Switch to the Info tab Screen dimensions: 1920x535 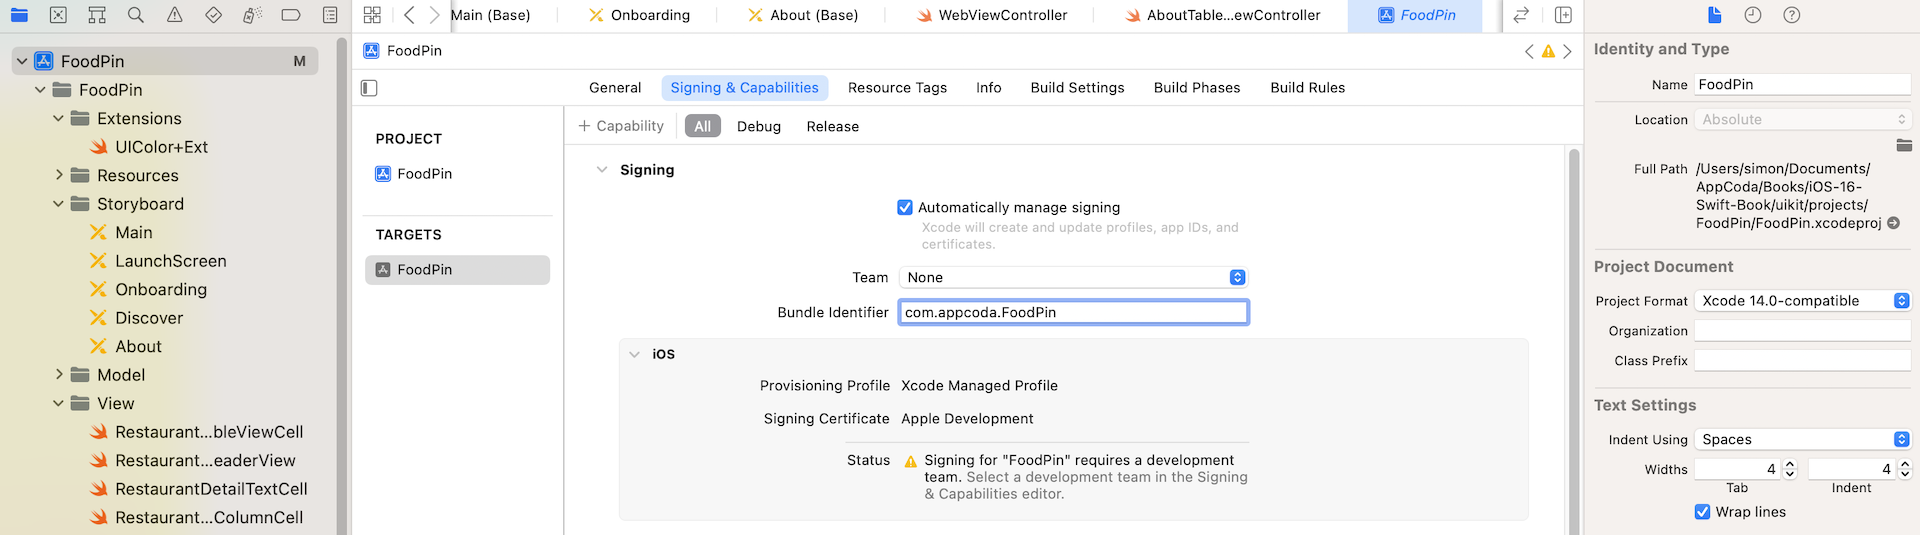tap(989, 88)
